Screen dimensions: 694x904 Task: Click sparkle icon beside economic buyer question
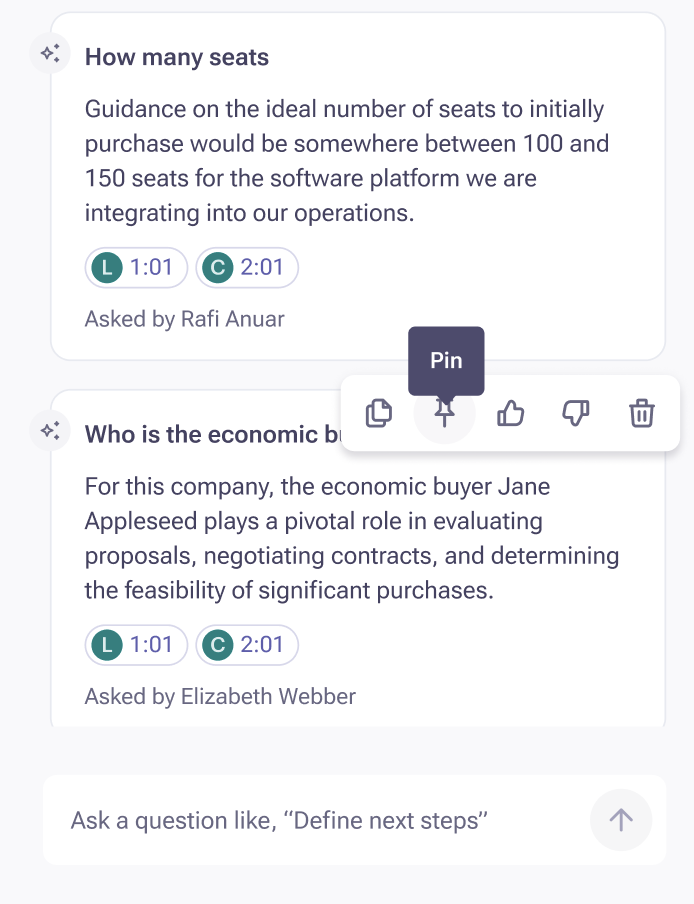point(50,431)
